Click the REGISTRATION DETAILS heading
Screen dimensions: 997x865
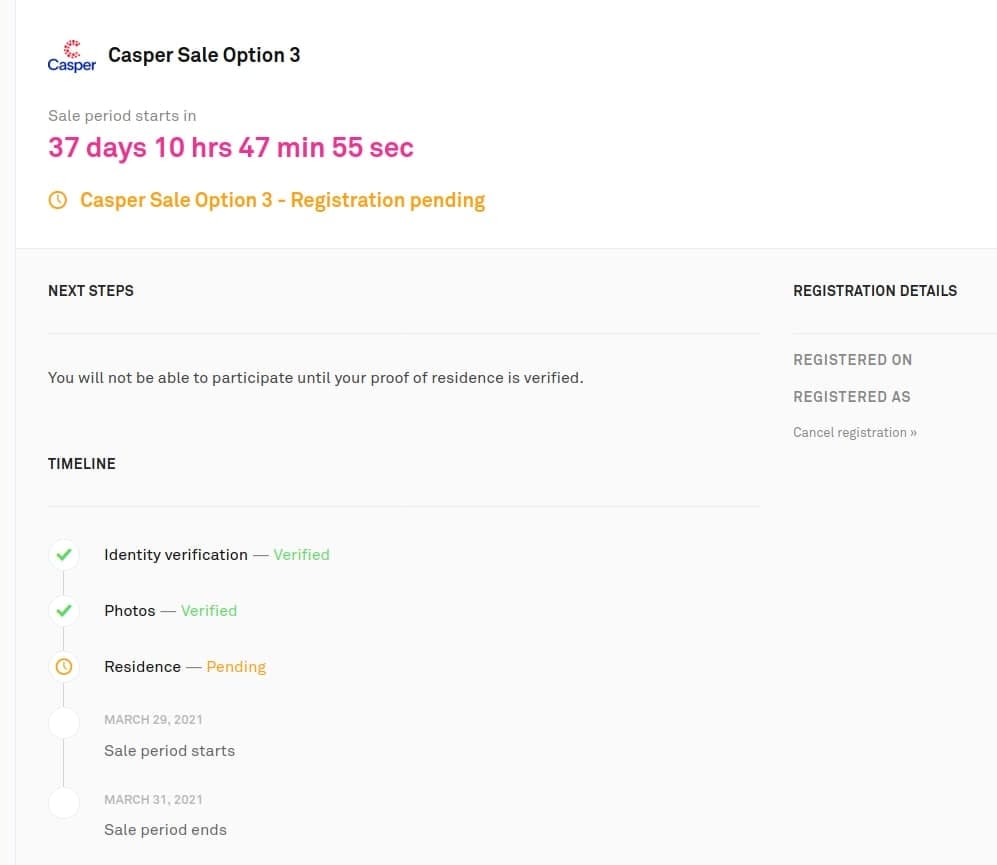875,291
